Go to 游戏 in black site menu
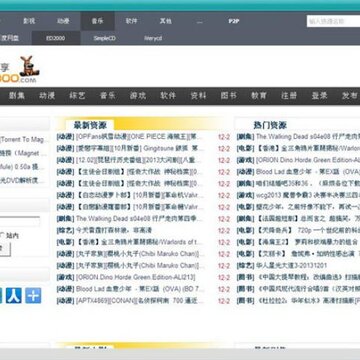Screen dimensions: 360x360 pos(138,96)
